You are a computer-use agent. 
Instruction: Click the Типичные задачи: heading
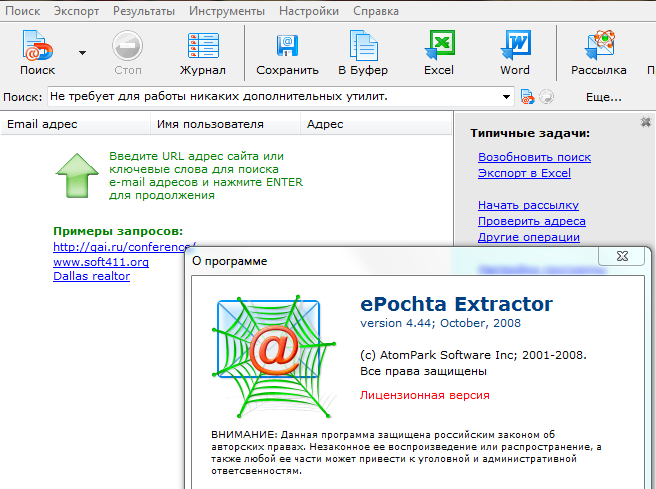pyautogui.click(x=530, y=133)
